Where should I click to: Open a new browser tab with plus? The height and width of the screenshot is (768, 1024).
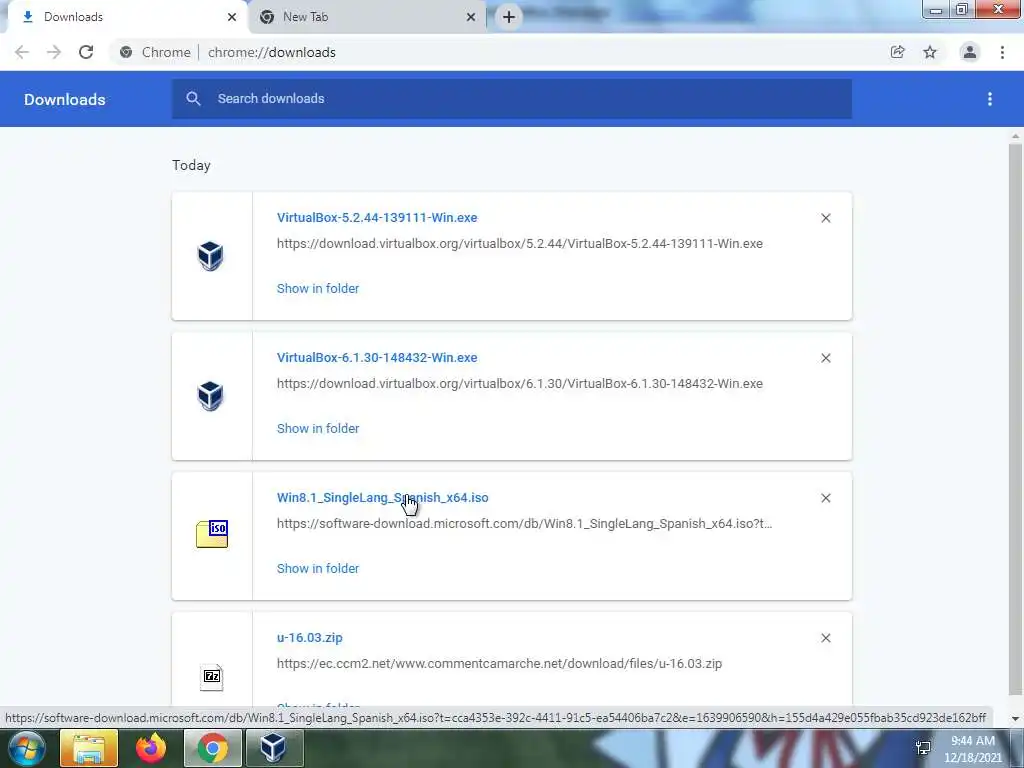click(x=509, y=17)
